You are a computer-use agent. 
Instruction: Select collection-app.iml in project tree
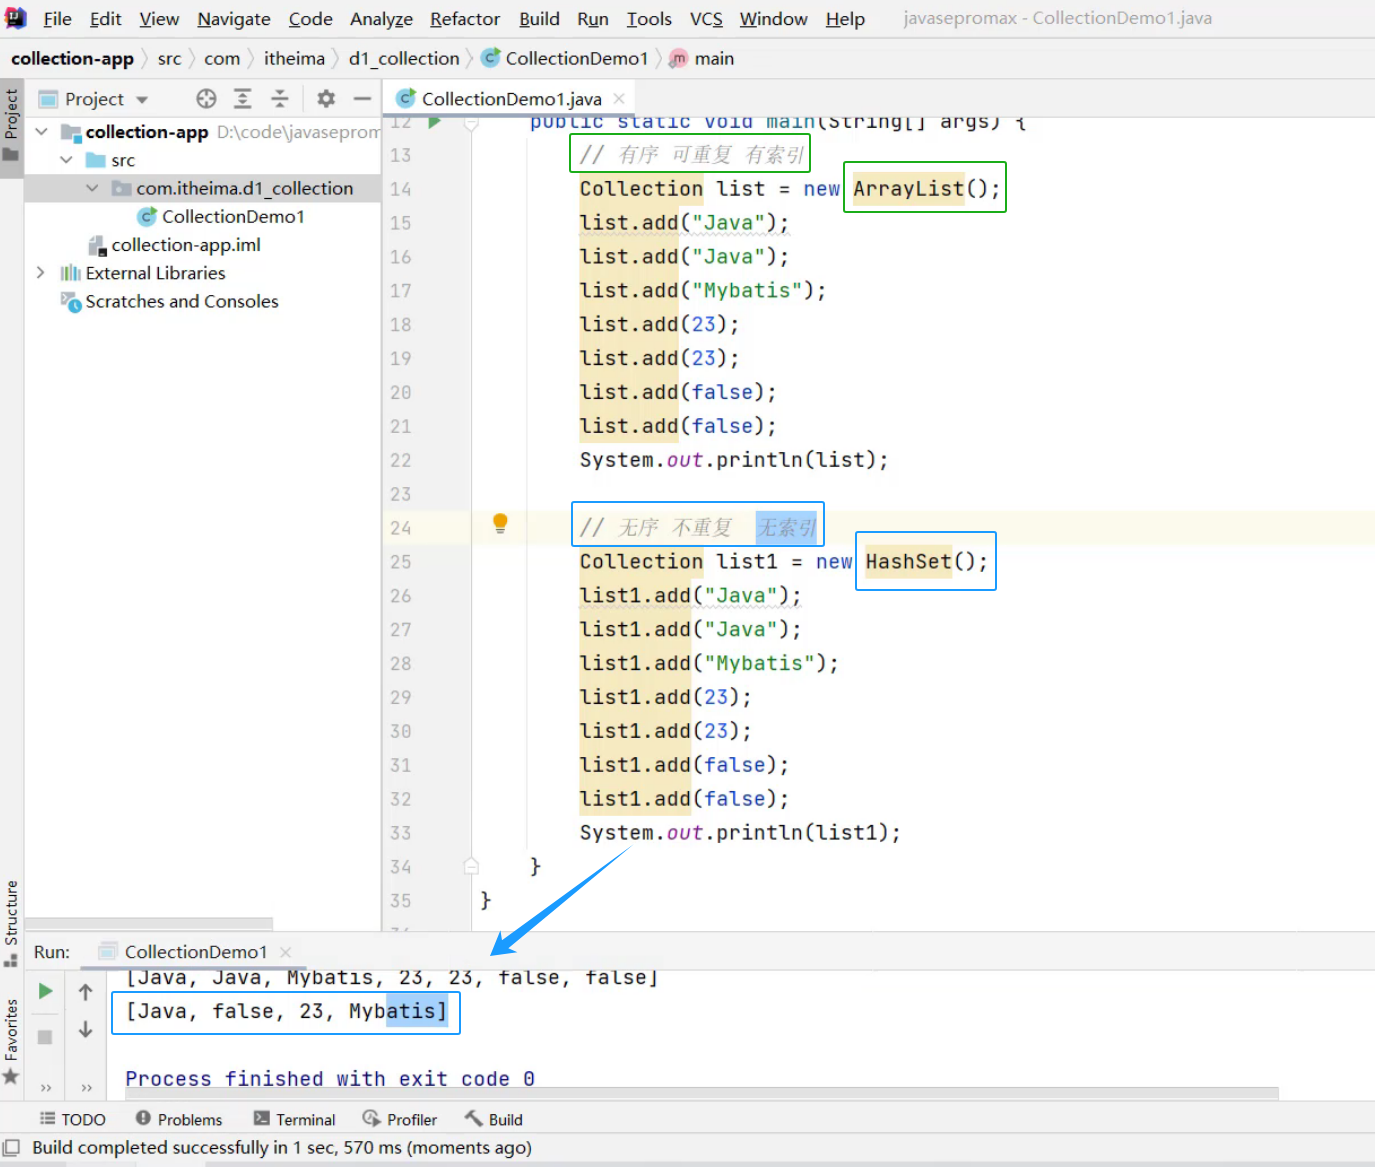pos(186,245)
